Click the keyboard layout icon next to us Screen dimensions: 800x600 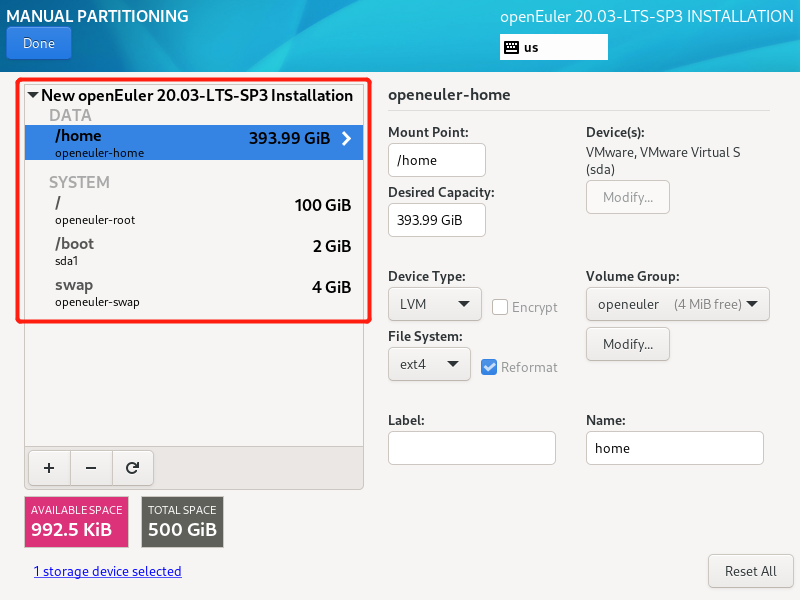tap(511, 47)
